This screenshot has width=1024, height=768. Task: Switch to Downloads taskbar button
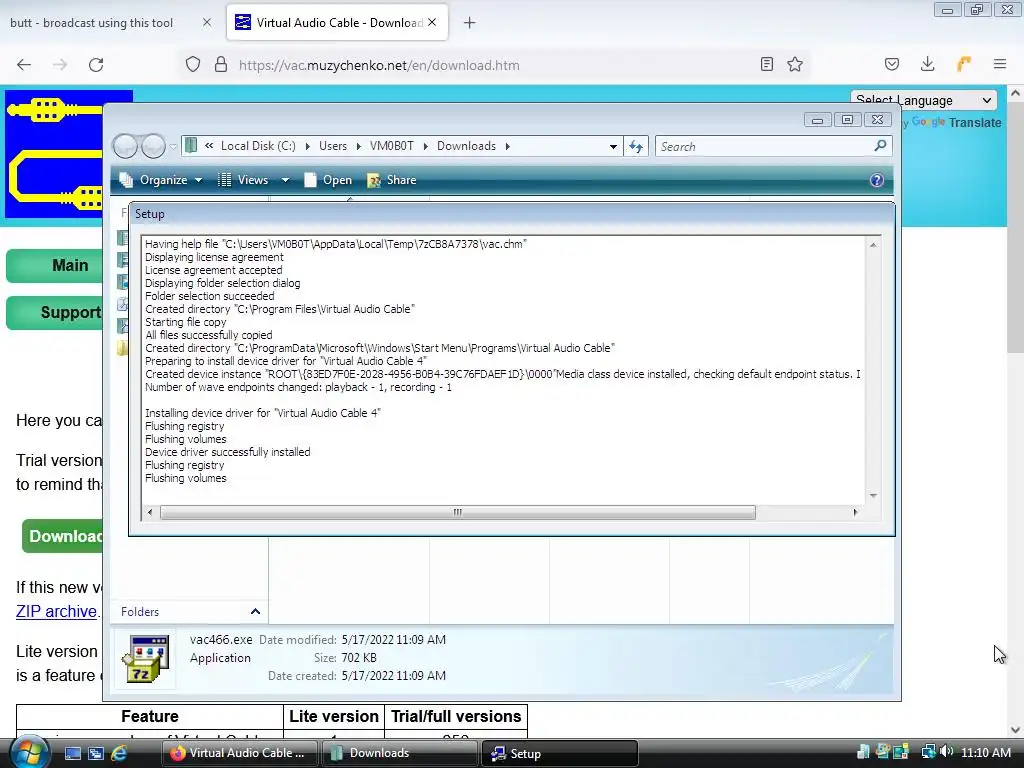[399, 753]
